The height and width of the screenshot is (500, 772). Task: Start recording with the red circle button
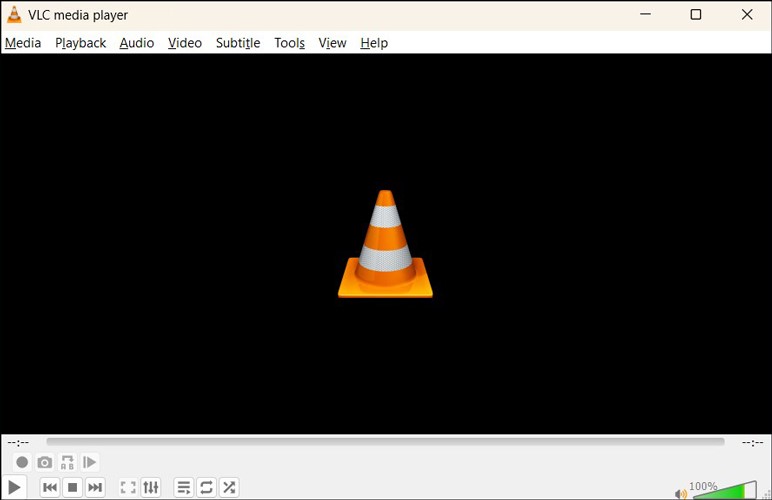22,462
